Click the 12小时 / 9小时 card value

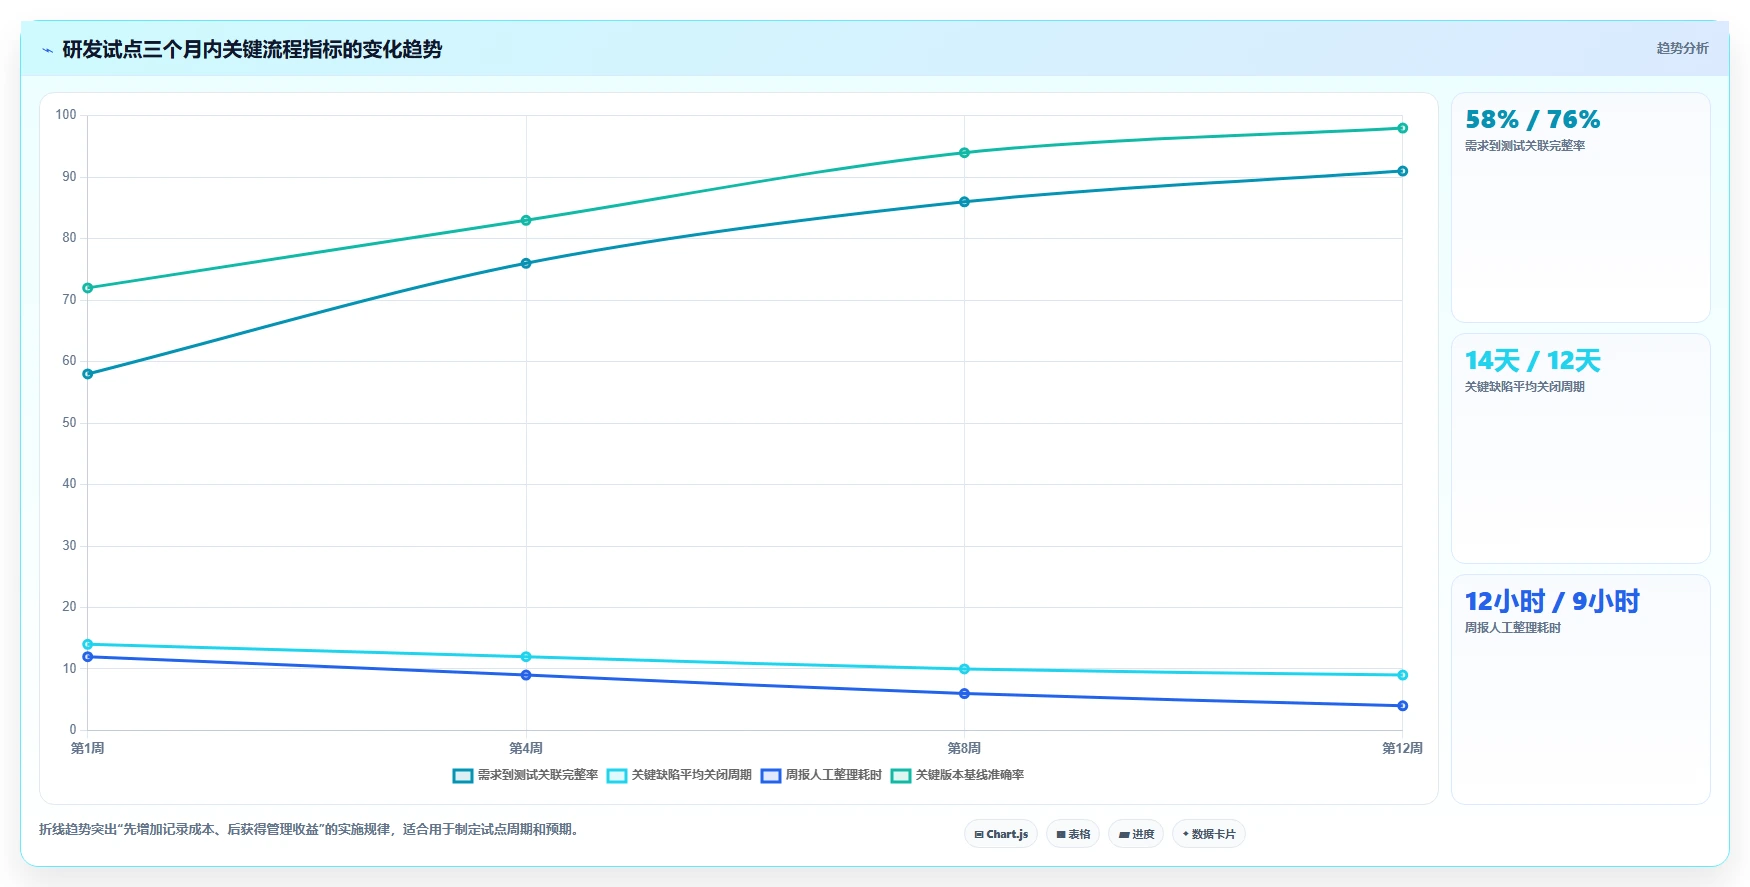click(x=1552, y=602)
